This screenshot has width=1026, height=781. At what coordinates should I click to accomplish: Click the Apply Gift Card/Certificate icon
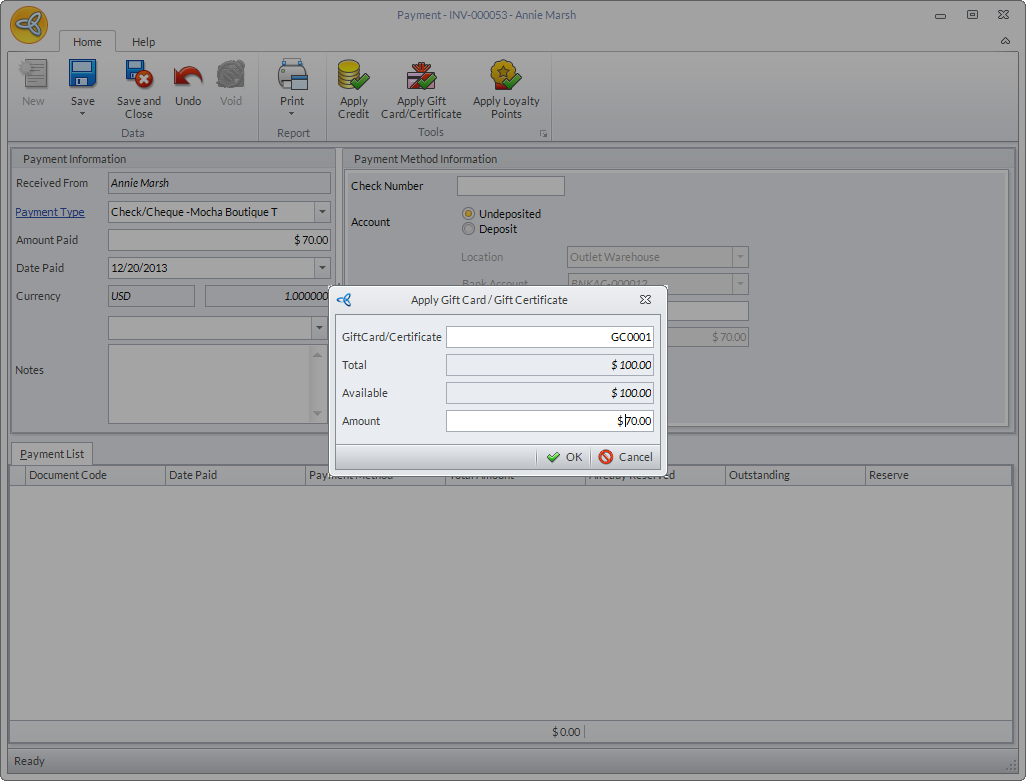point(421,75)
